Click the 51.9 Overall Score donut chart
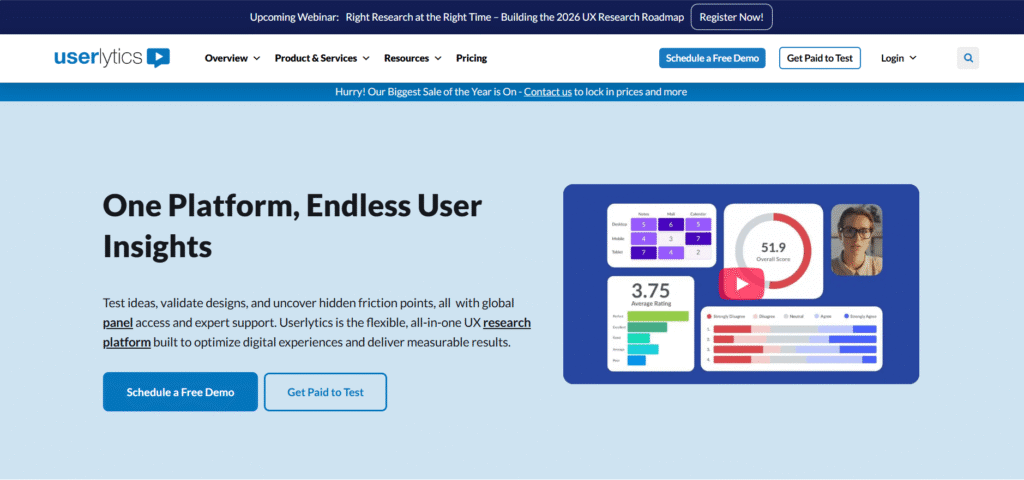This screenshot has width=1024, height=480. point(773,250)
